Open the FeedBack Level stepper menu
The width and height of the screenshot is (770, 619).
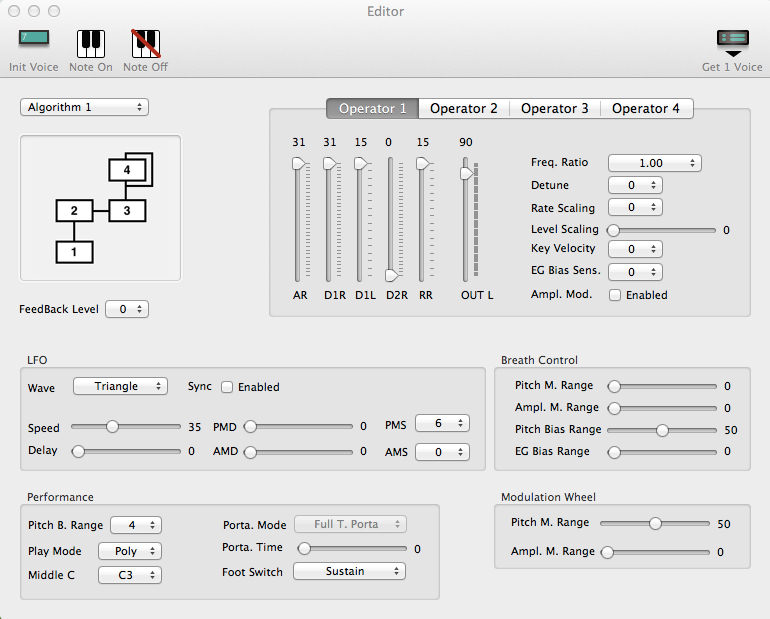point(127,309)
